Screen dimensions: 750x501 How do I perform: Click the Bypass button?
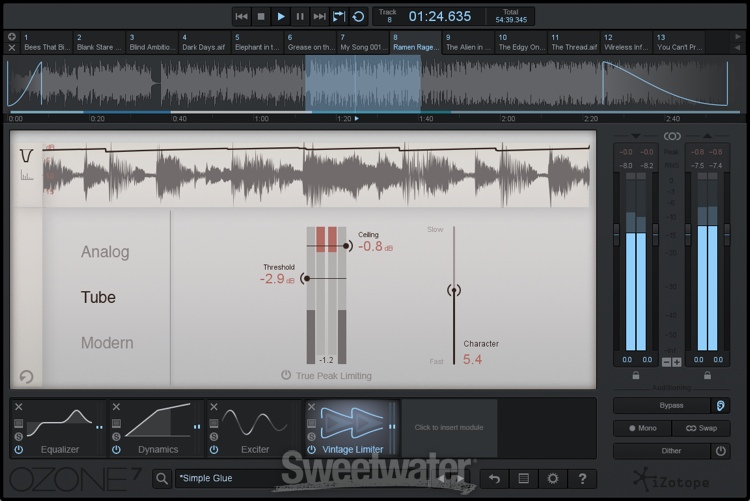pyautogui.click(x=662, y=405)
